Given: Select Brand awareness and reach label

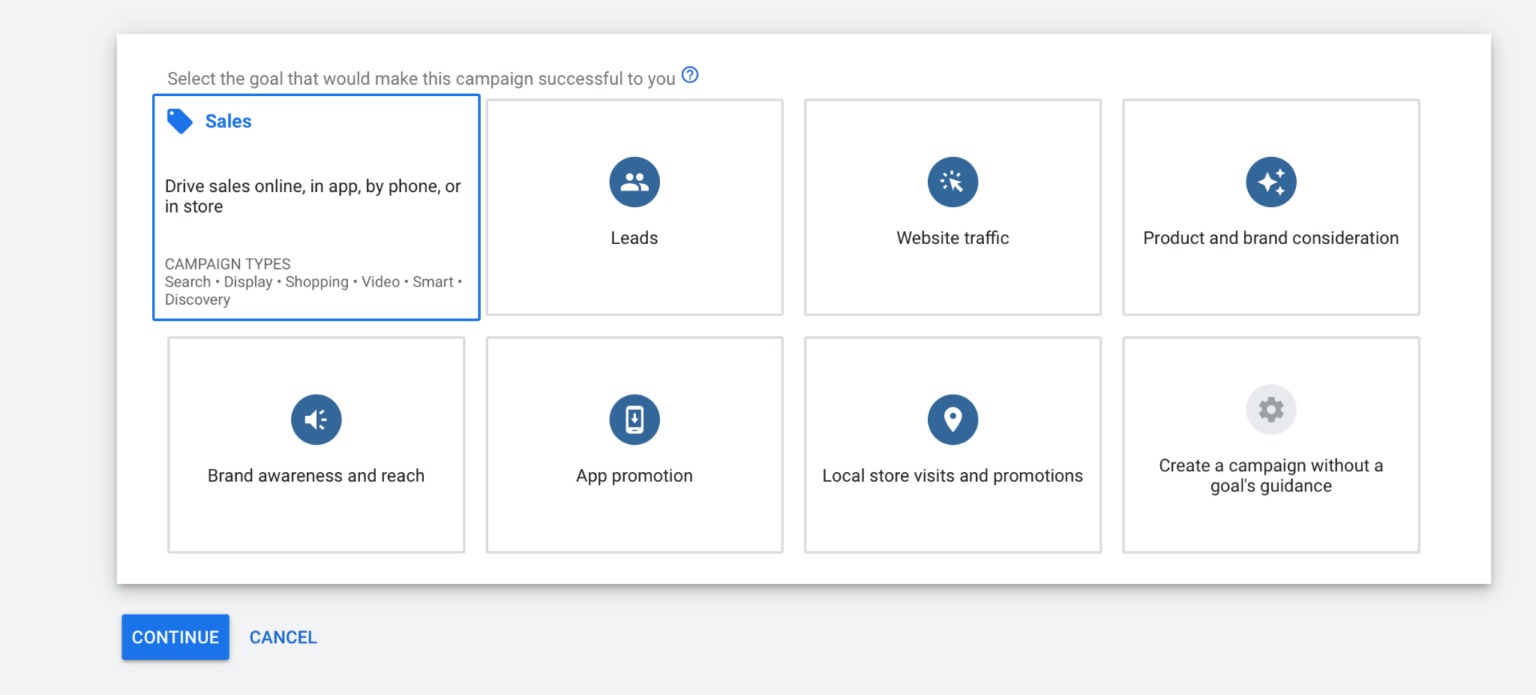Looking at the screenshot, I should click(x=316, y=476).
